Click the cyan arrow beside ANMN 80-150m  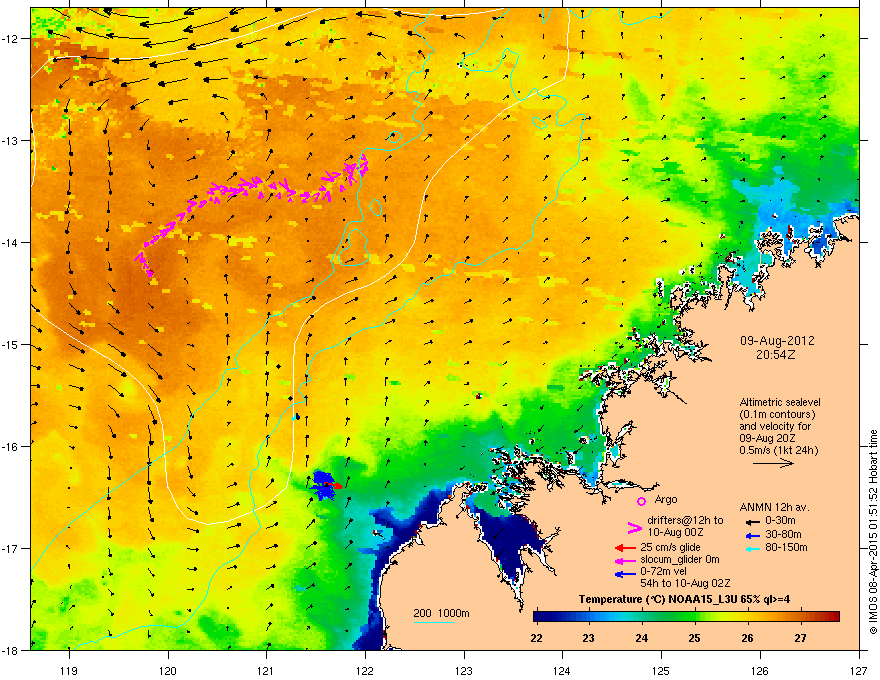click(752, 548)
